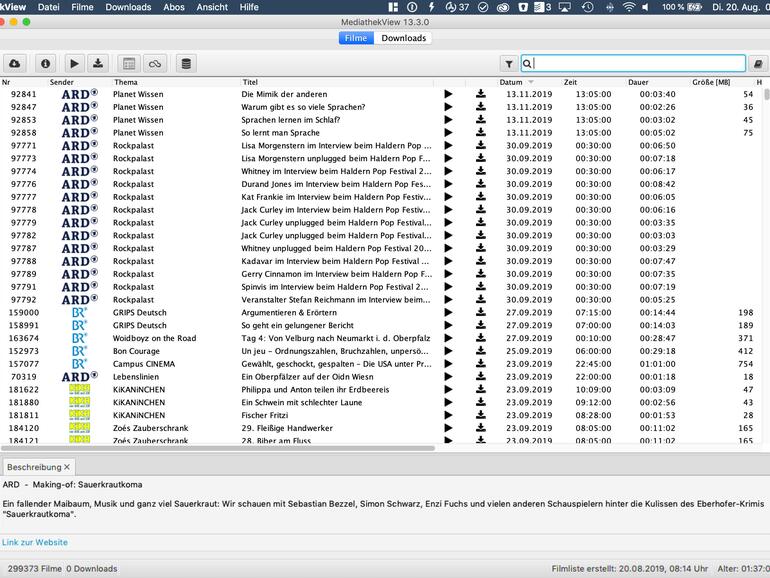Download 'So geht ein gelungener Bericht'
This screenshot has width=770, height=578.
tap(481, 325)
